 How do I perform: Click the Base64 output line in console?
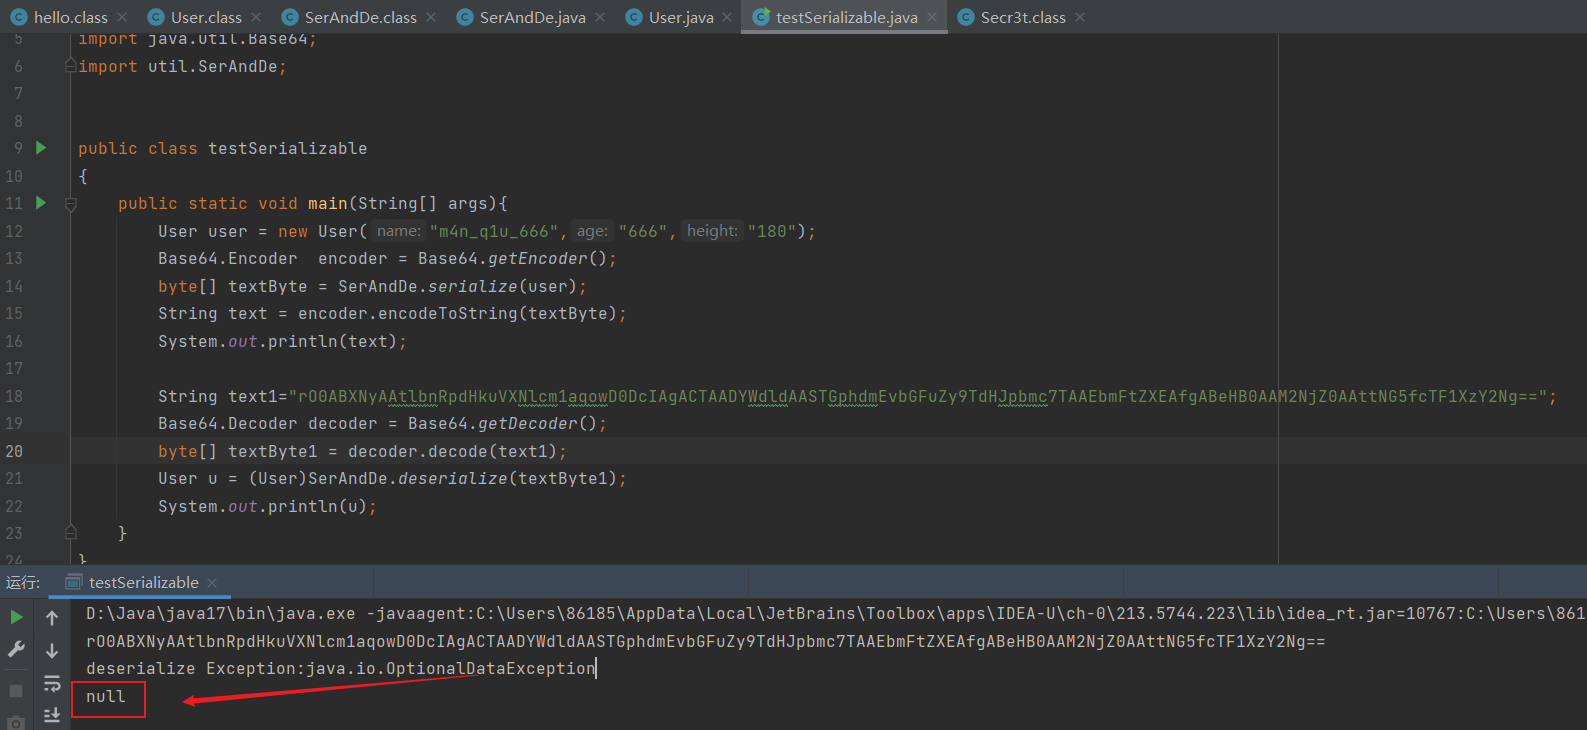[705, 642]
